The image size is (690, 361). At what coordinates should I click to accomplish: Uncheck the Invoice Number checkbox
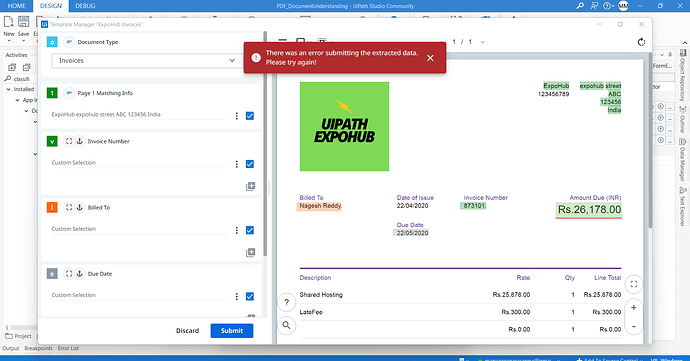click(250, 164)
